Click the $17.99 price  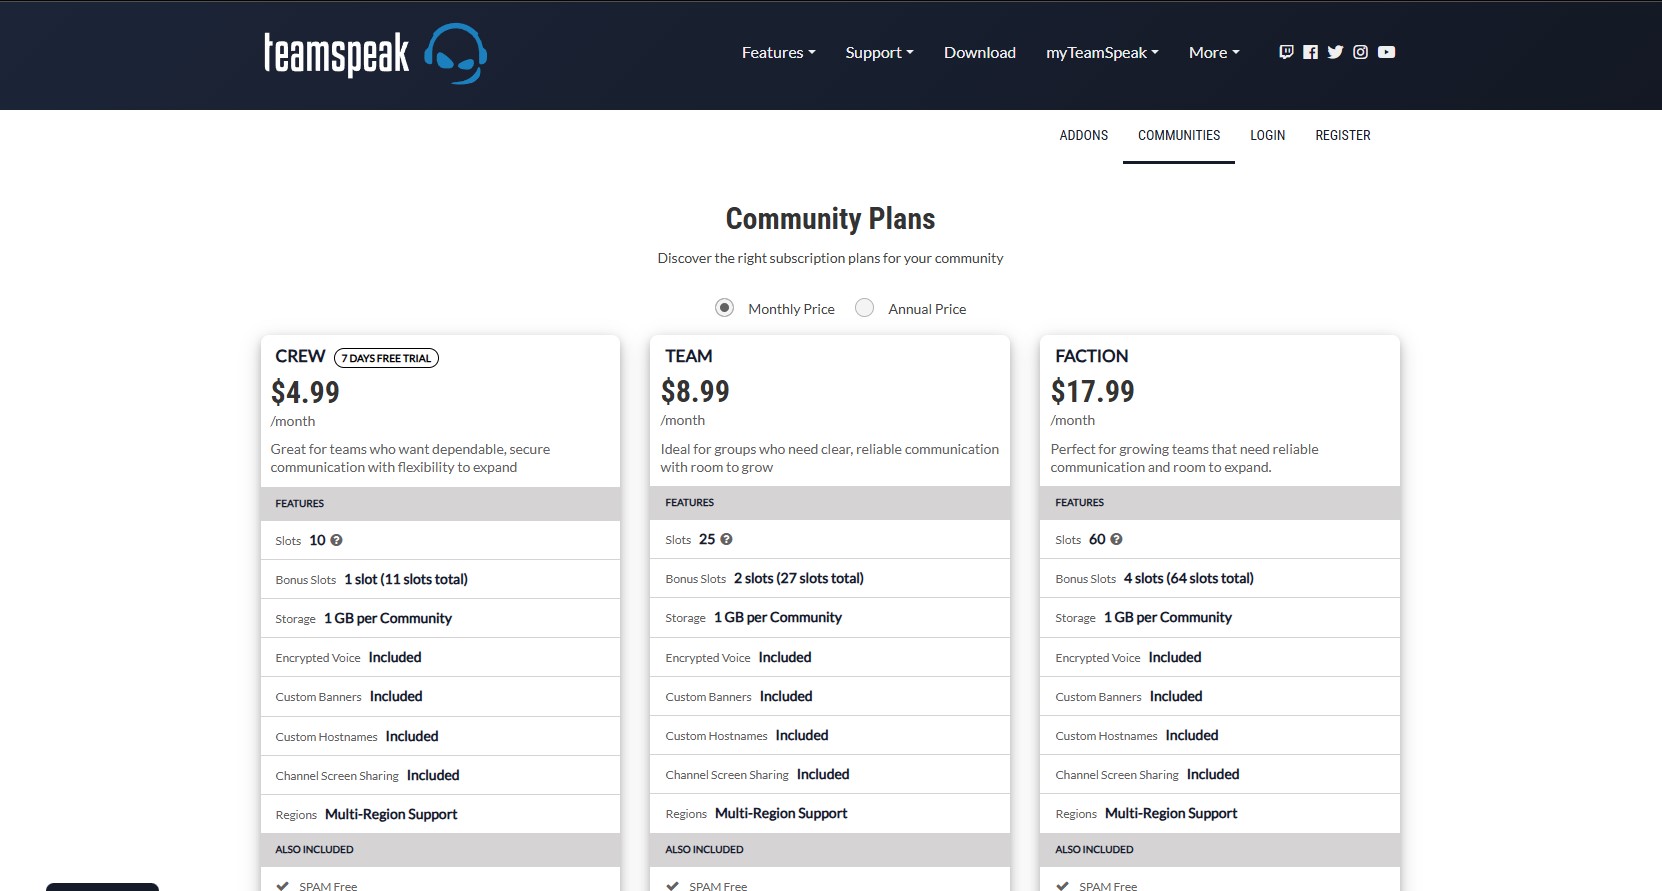[x=1093, y=391]
